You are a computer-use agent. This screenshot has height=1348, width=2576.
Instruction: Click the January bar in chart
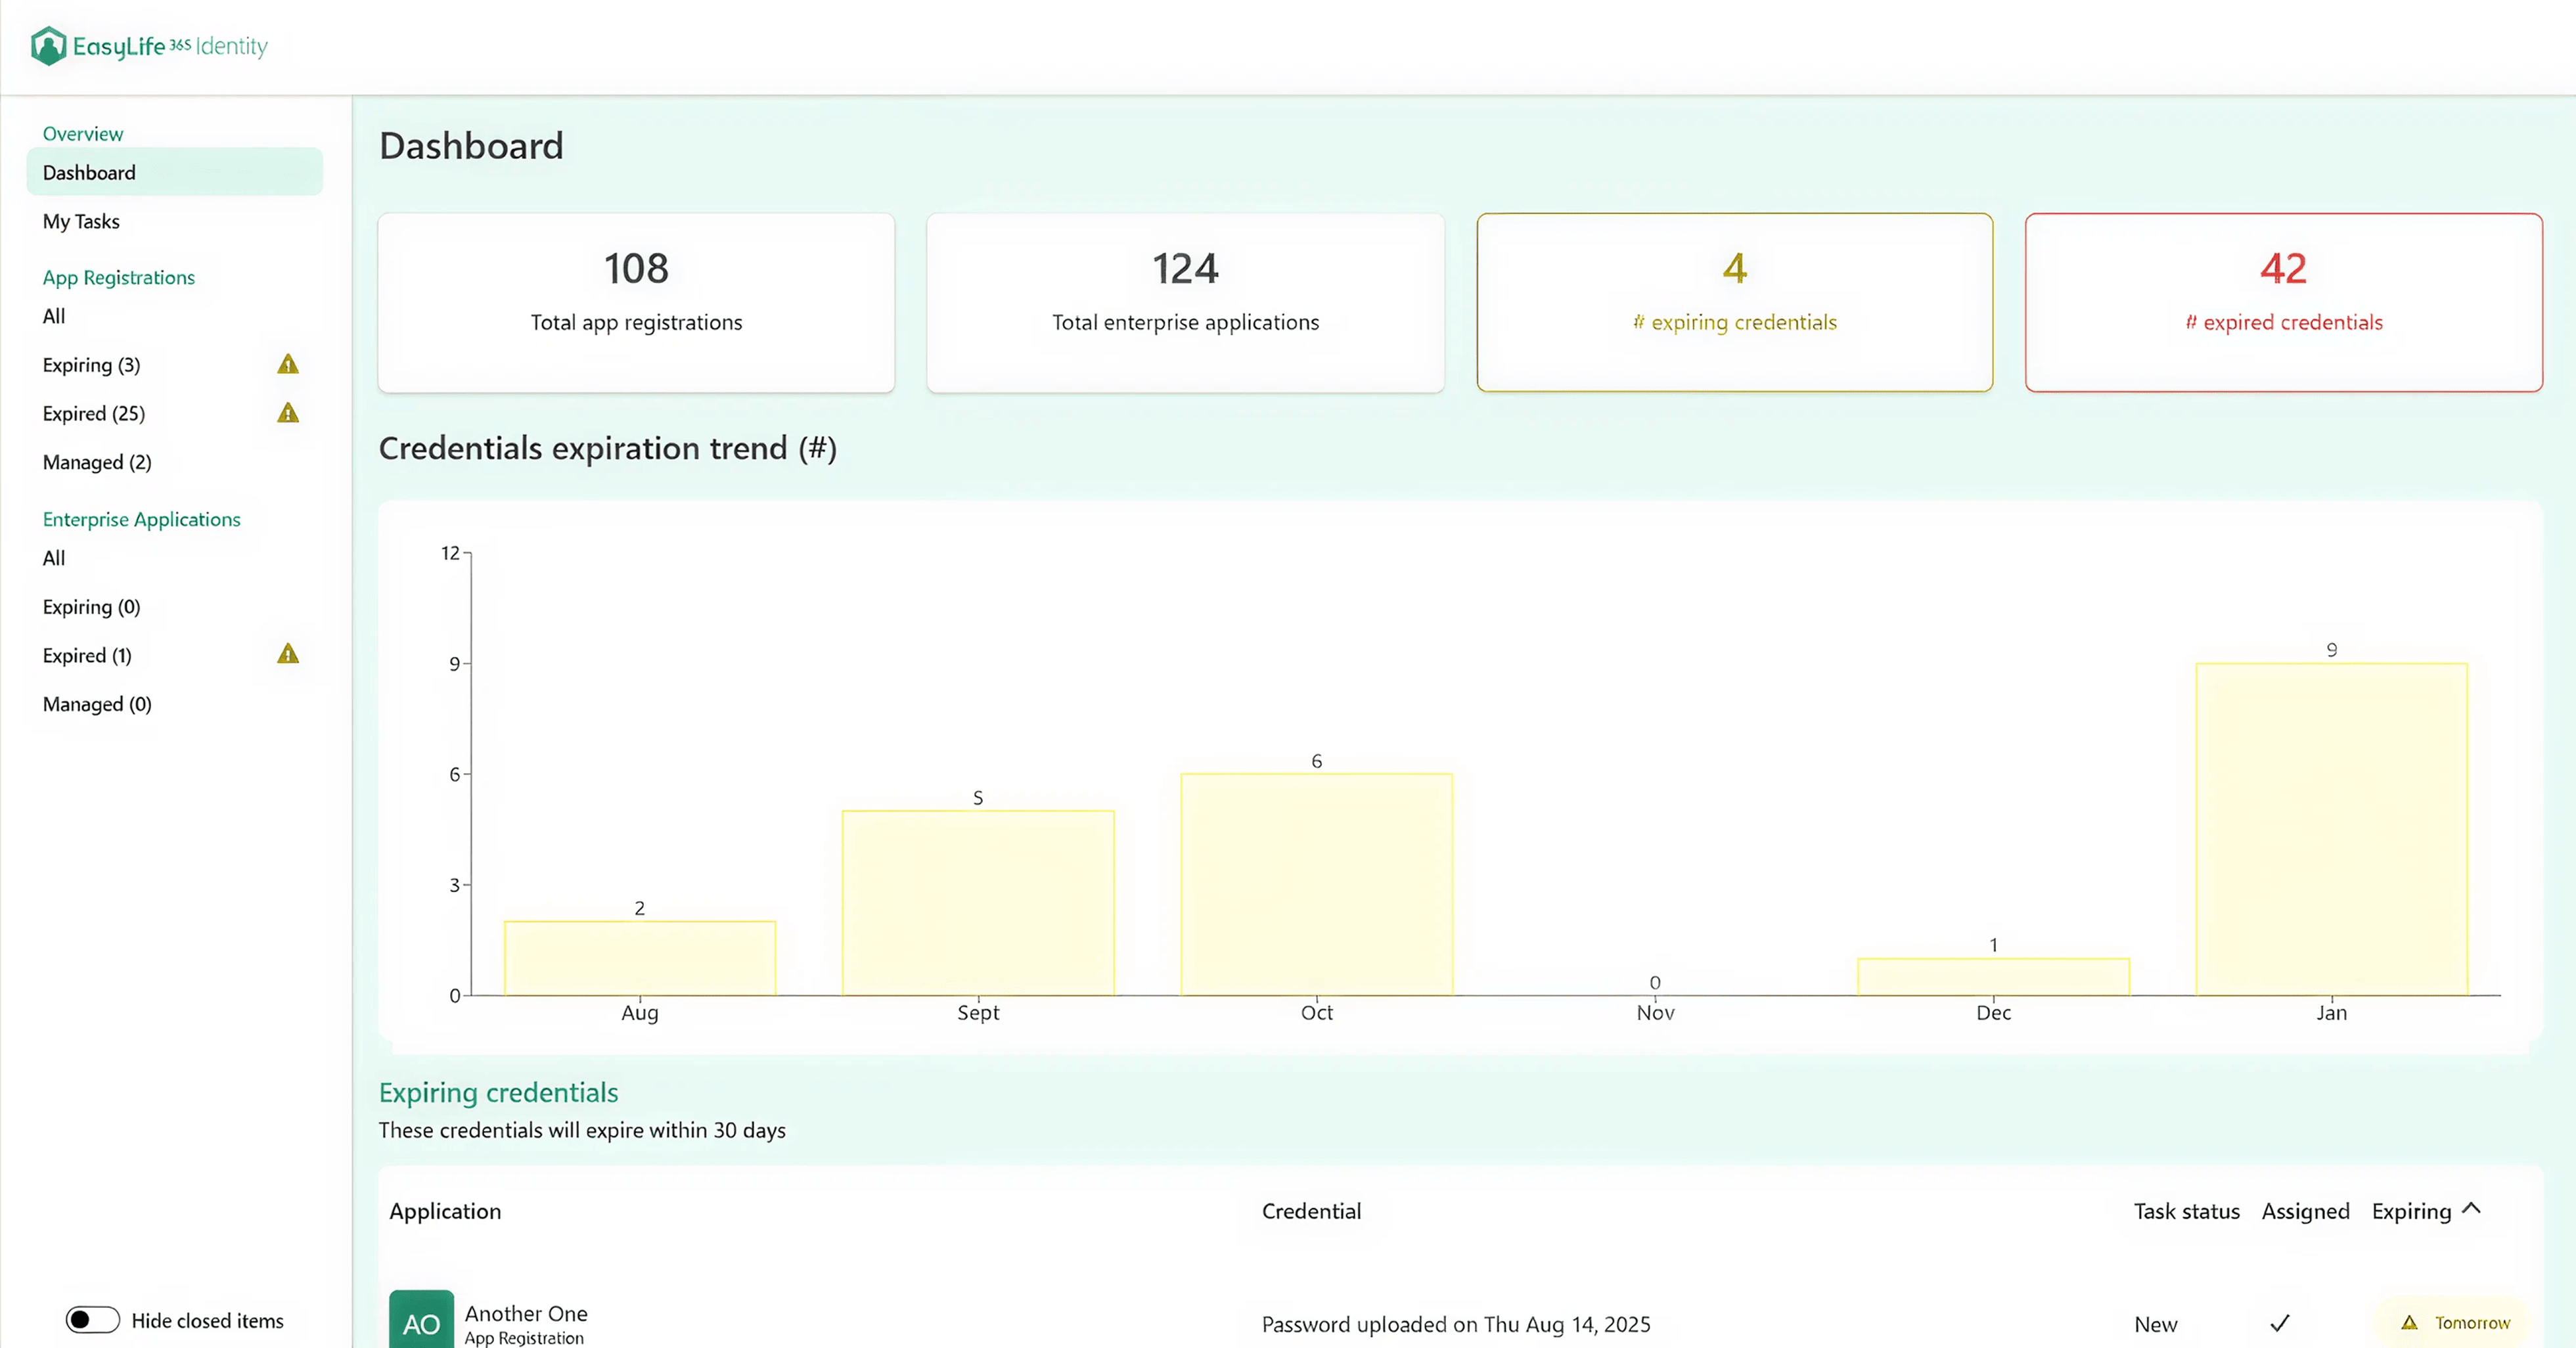click(x=2331, y=829)
